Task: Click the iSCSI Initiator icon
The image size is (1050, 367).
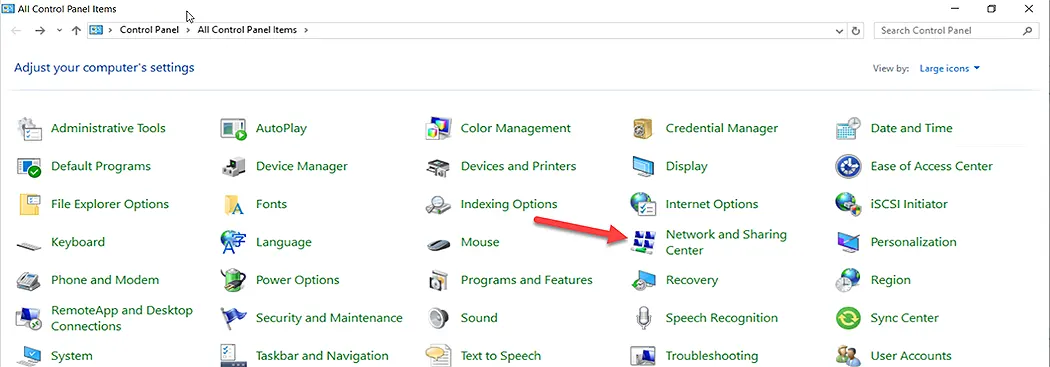Action: (x=848, y=204)
